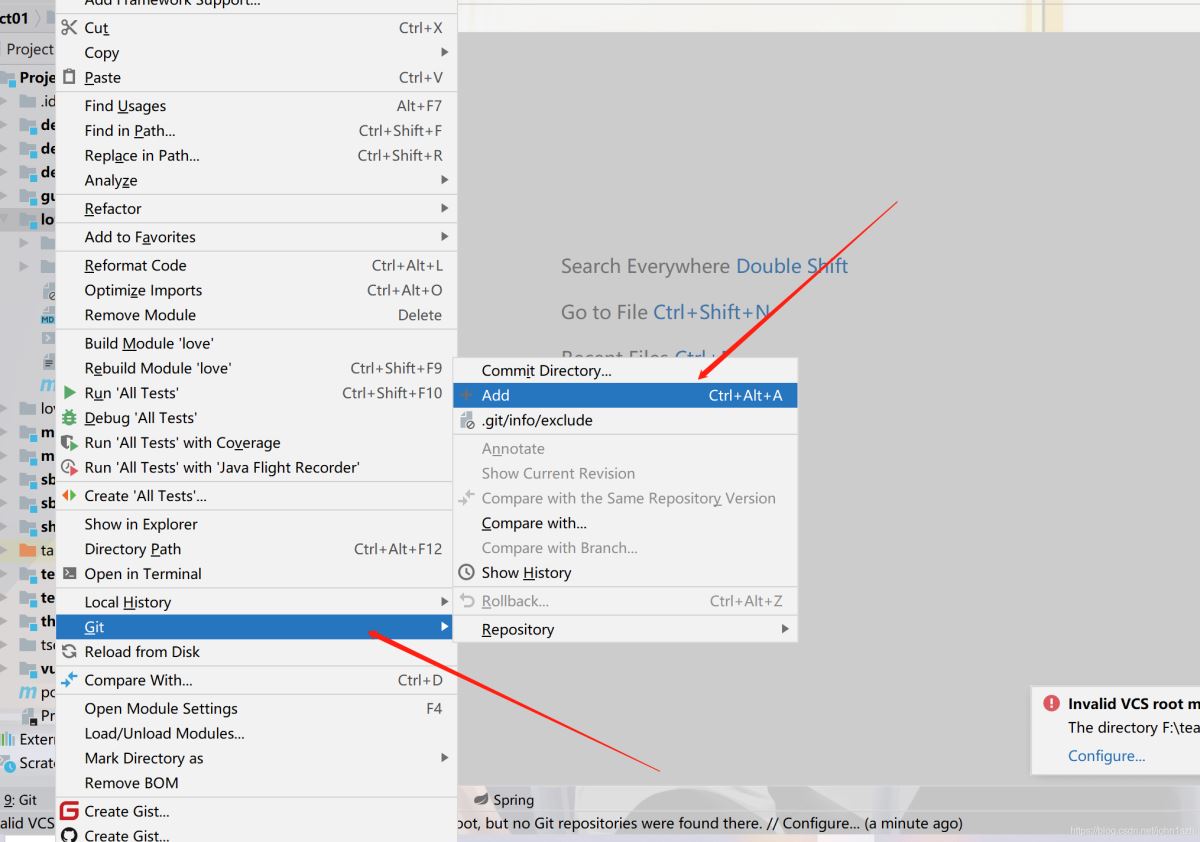Click the Debug 'All Tests' bug icon
The height and width of the screenshot is (842, 1200).
pyautogui.click(x=69, y=418)
